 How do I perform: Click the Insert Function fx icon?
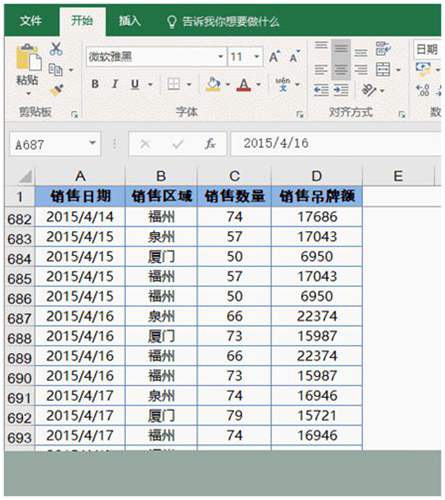point(210,144)
